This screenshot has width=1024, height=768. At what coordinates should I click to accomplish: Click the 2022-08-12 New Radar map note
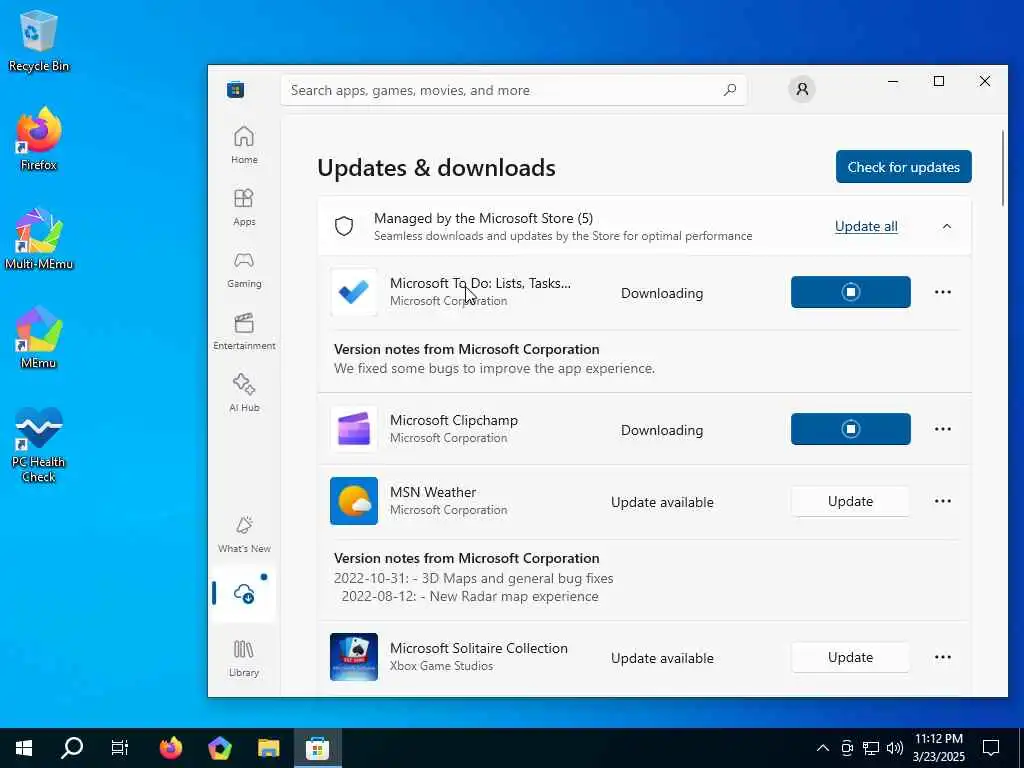point(470,596)
